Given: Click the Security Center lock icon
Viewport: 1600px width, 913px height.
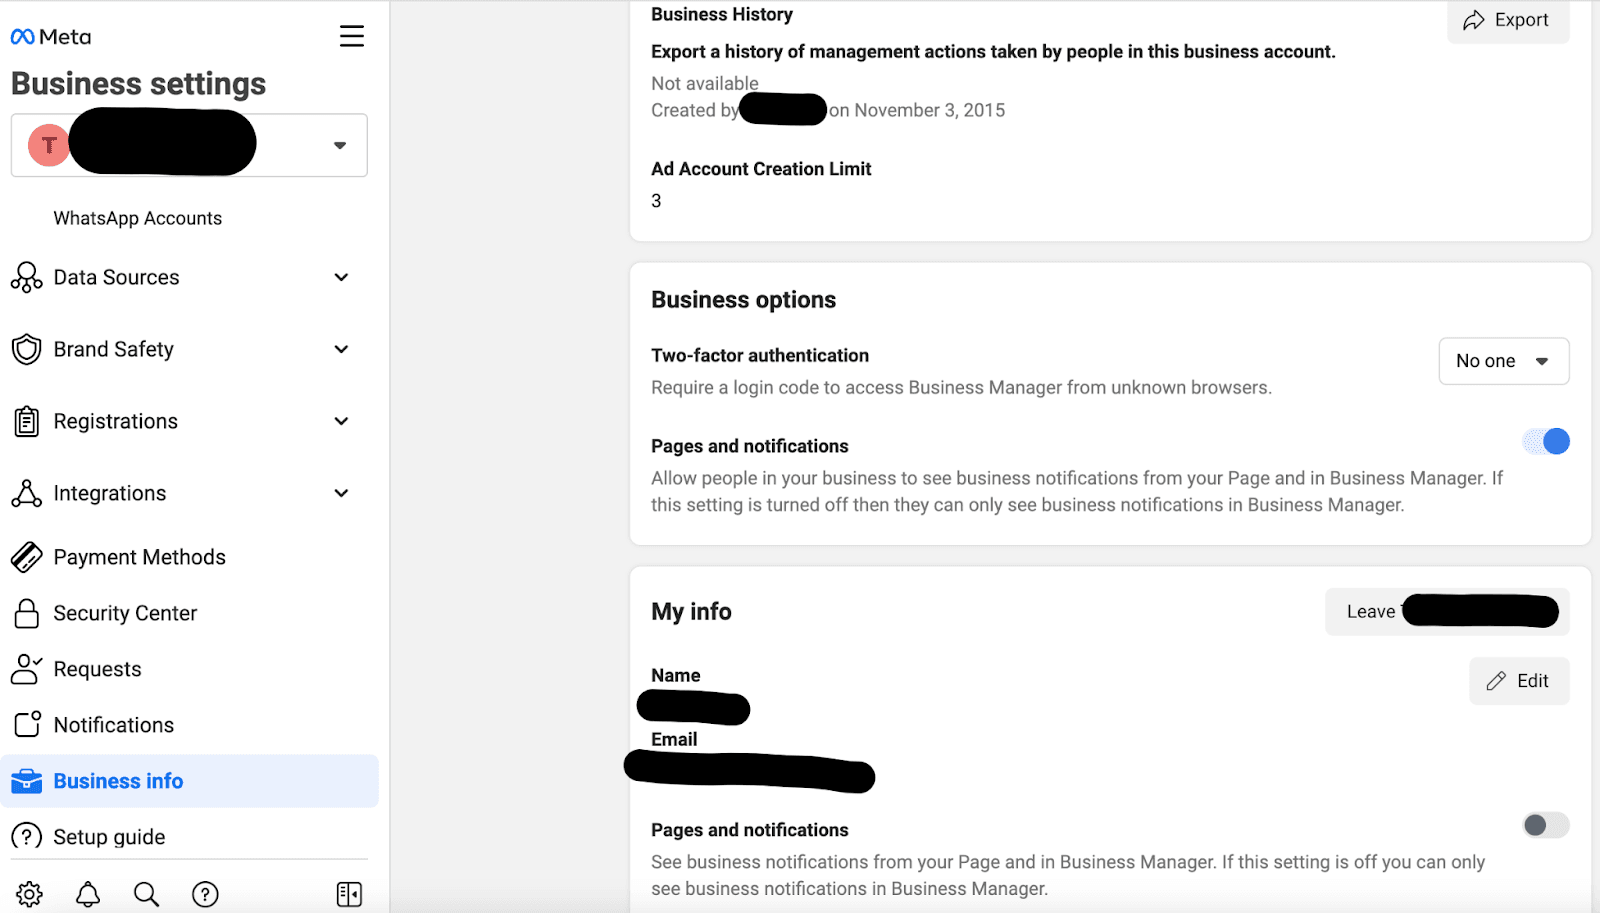Looking at the screenshot, I should tap(27, 613).
